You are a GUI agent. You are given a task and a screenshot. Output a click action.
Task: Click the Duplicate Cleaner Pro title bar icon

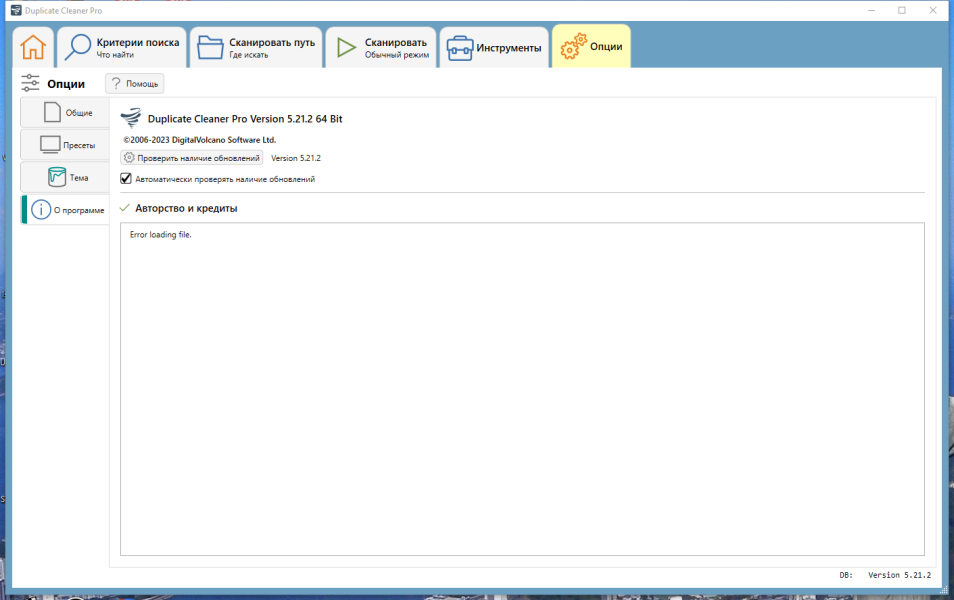16,10
